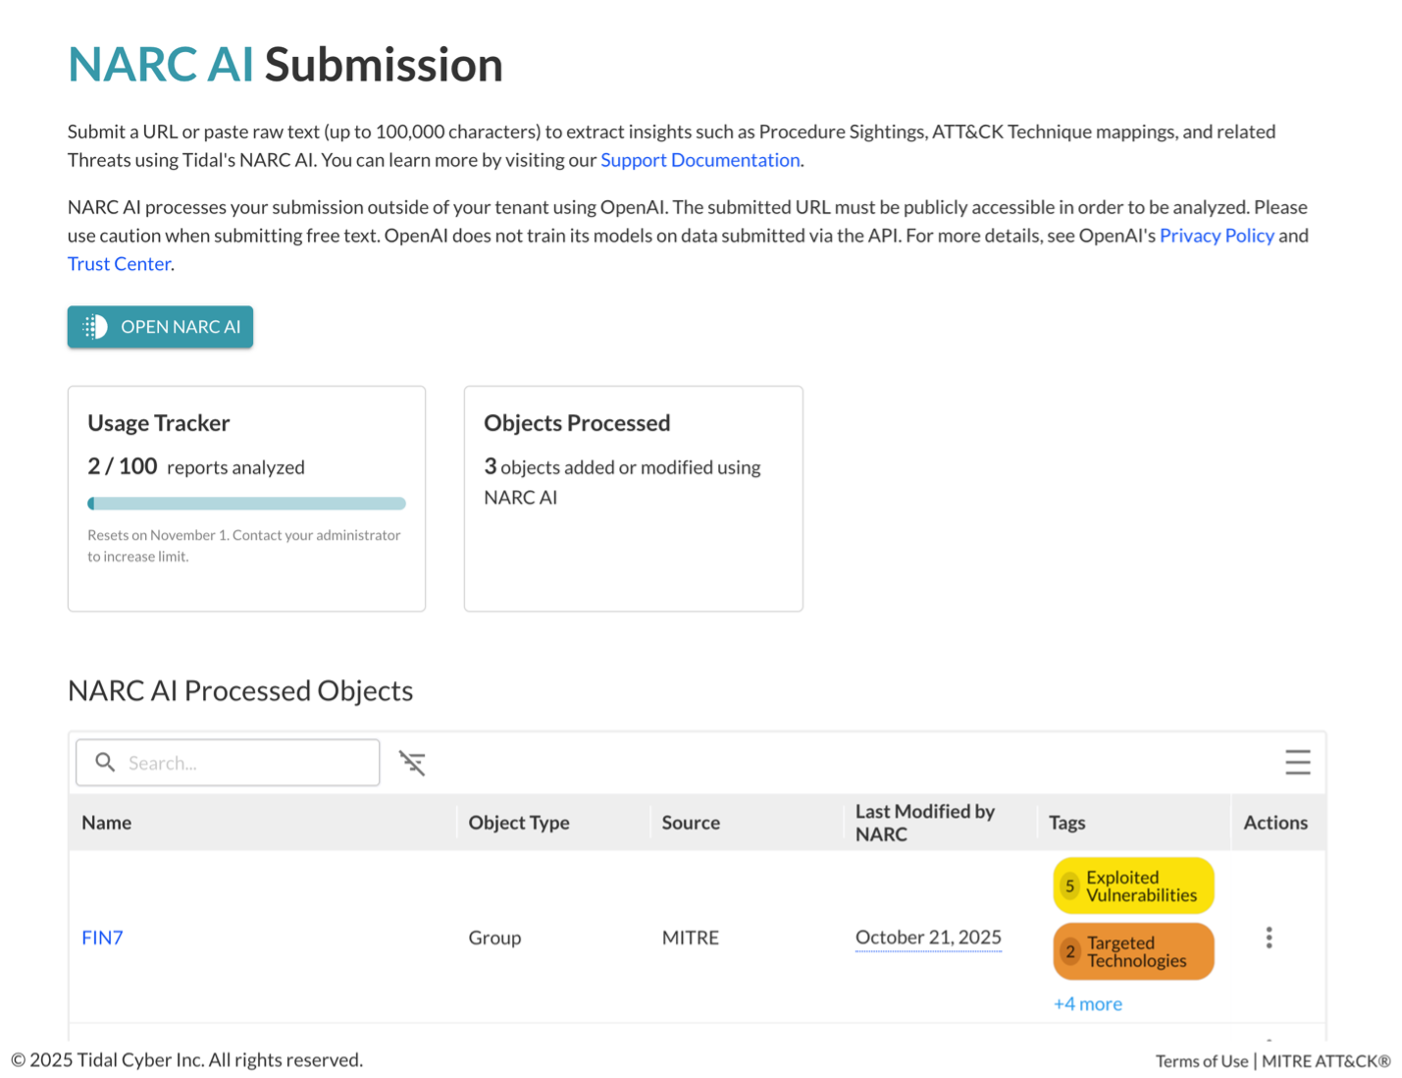Click the search magnifier icon
This screenshot has width=1402, height=1078.
(x=105, y=763)
